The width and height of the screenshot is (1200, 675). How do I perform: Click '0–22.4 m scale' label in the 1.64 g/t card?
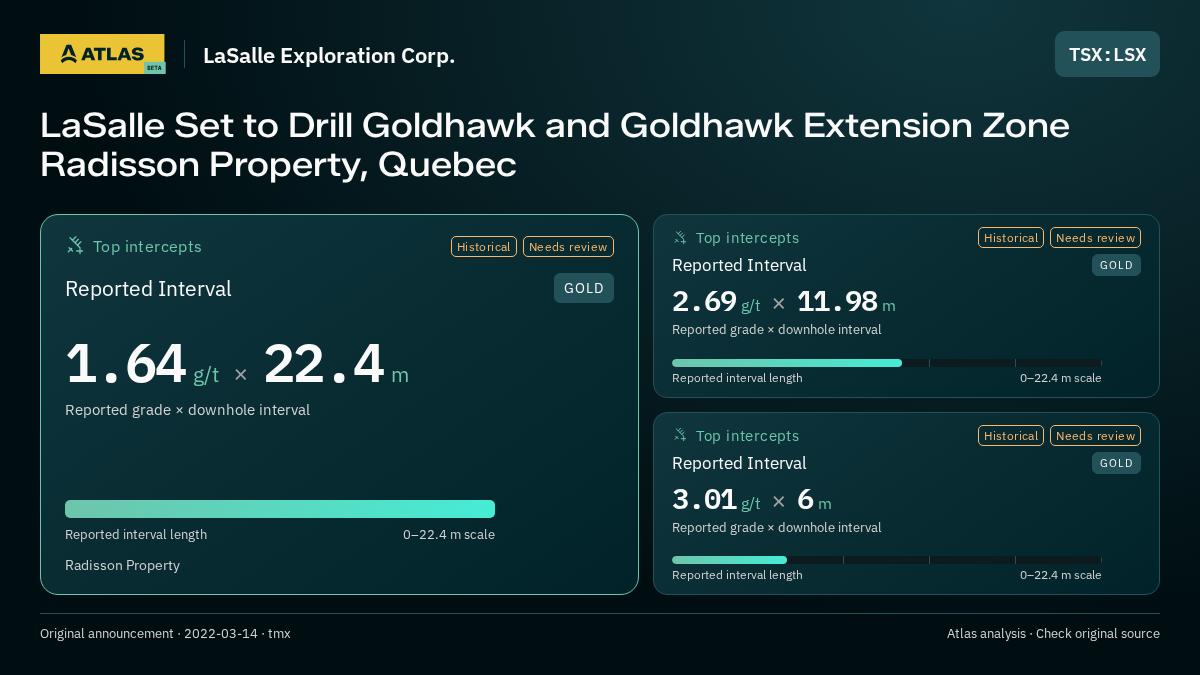[449, 535]
